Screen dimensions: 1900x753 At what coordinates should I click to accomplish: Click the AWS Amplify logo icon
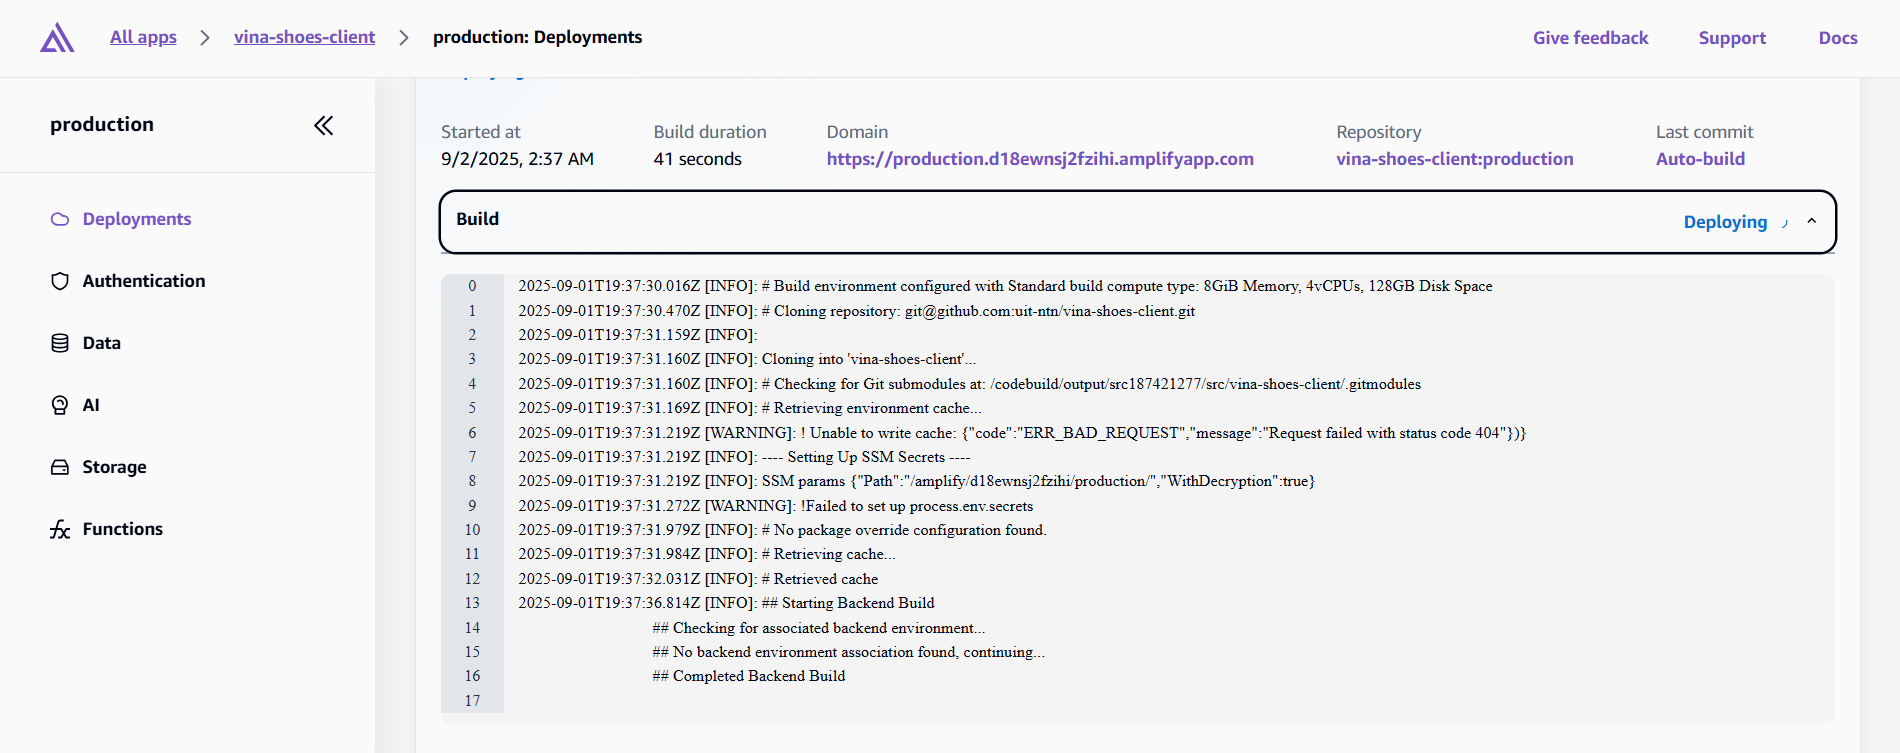pos(57,38)
